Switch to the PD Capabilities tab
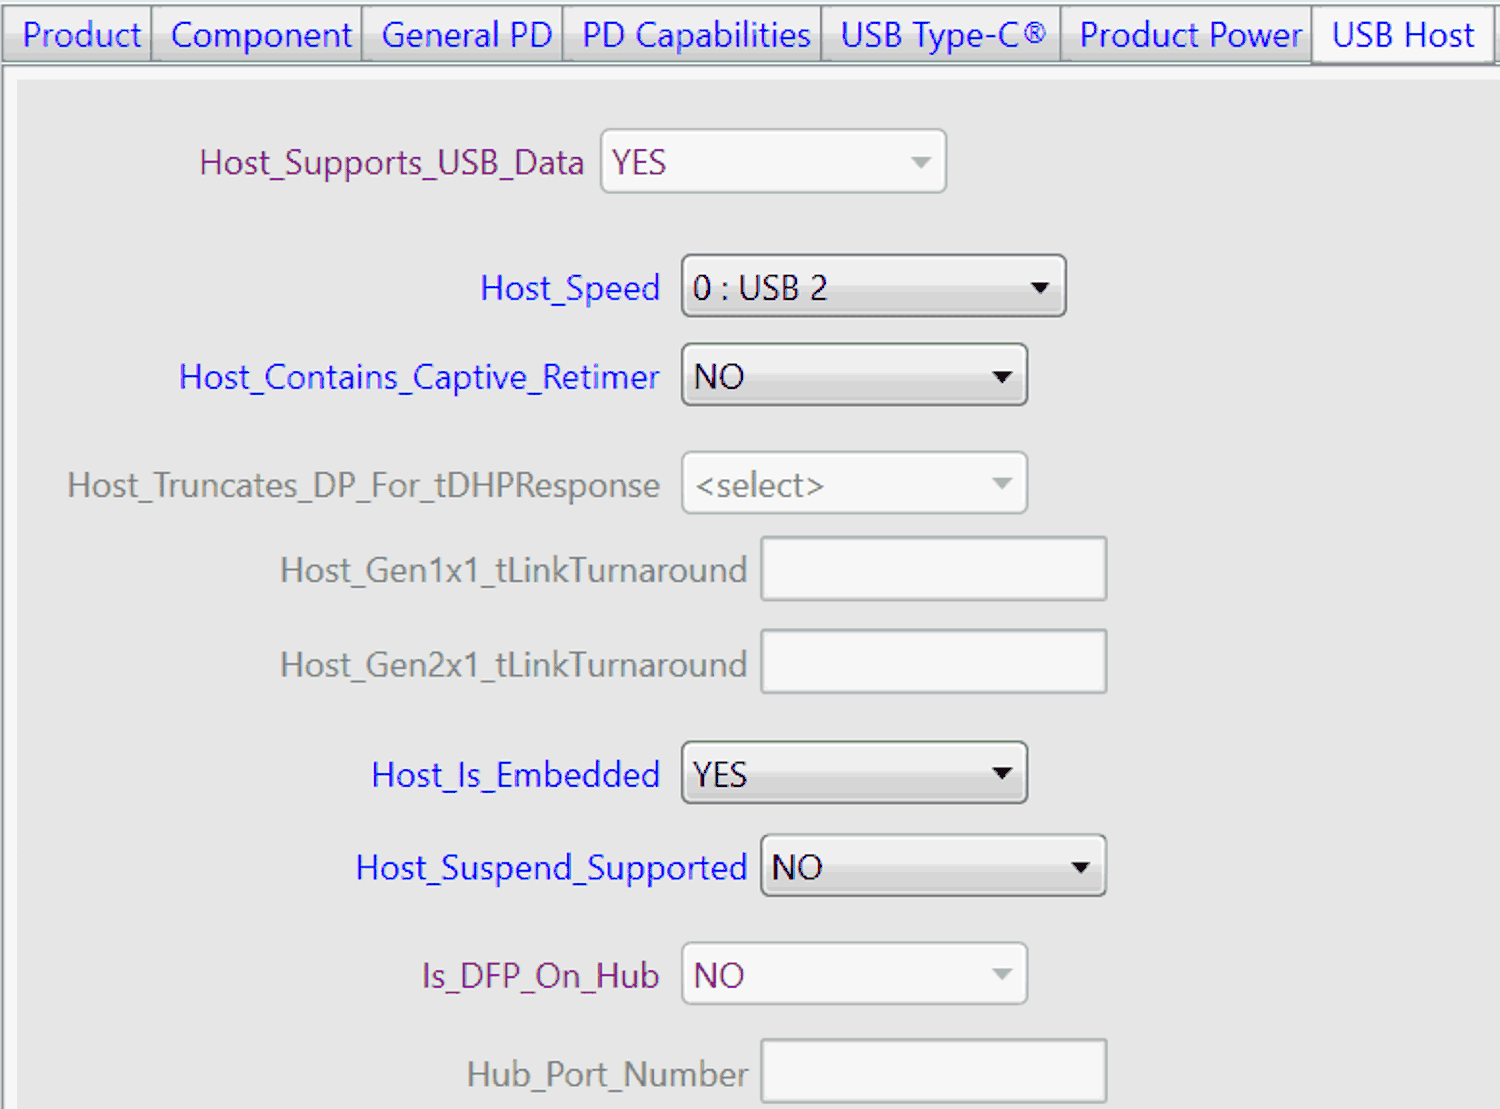This screenshot has height=1109, width=1500. [692, 34]
